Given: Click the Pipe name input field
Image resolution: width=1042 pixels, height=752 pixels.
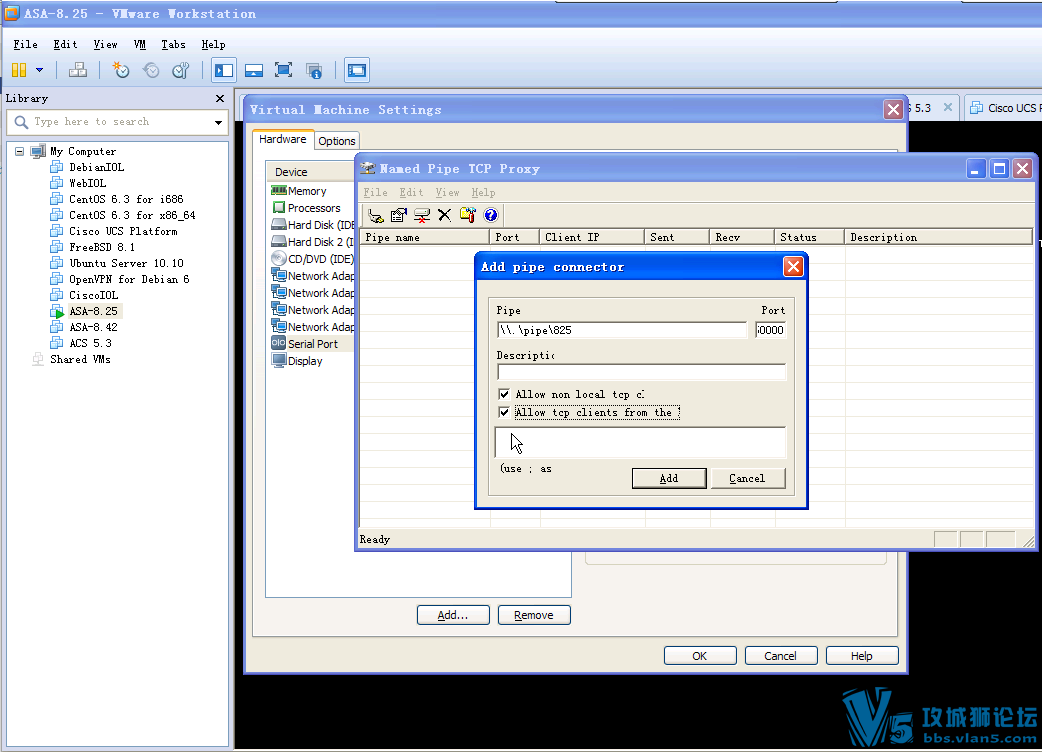Looking at the screenshot, I should coord(621,330).
